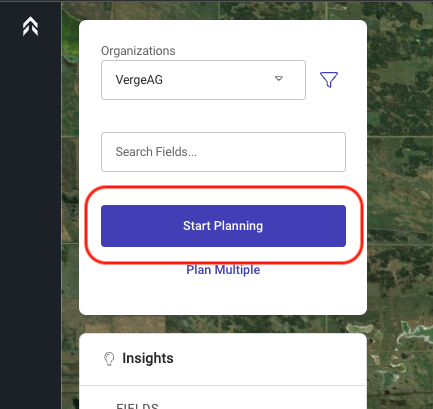This screenshot has width=433, height=409.
Task: Click the Insights card divider line
Action: click(223, 386)
